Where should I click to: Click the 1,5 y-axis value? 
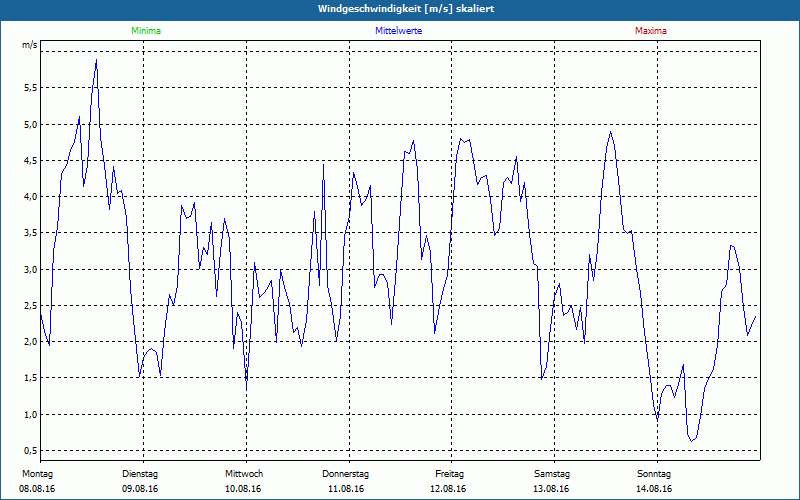(31, 378)
